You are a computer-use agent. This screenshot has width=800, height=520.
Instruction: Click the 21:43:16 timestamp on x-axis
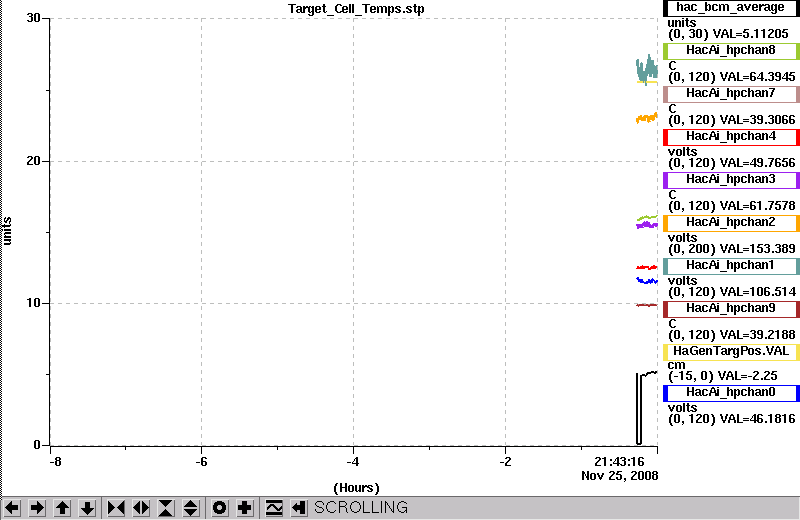619,462
